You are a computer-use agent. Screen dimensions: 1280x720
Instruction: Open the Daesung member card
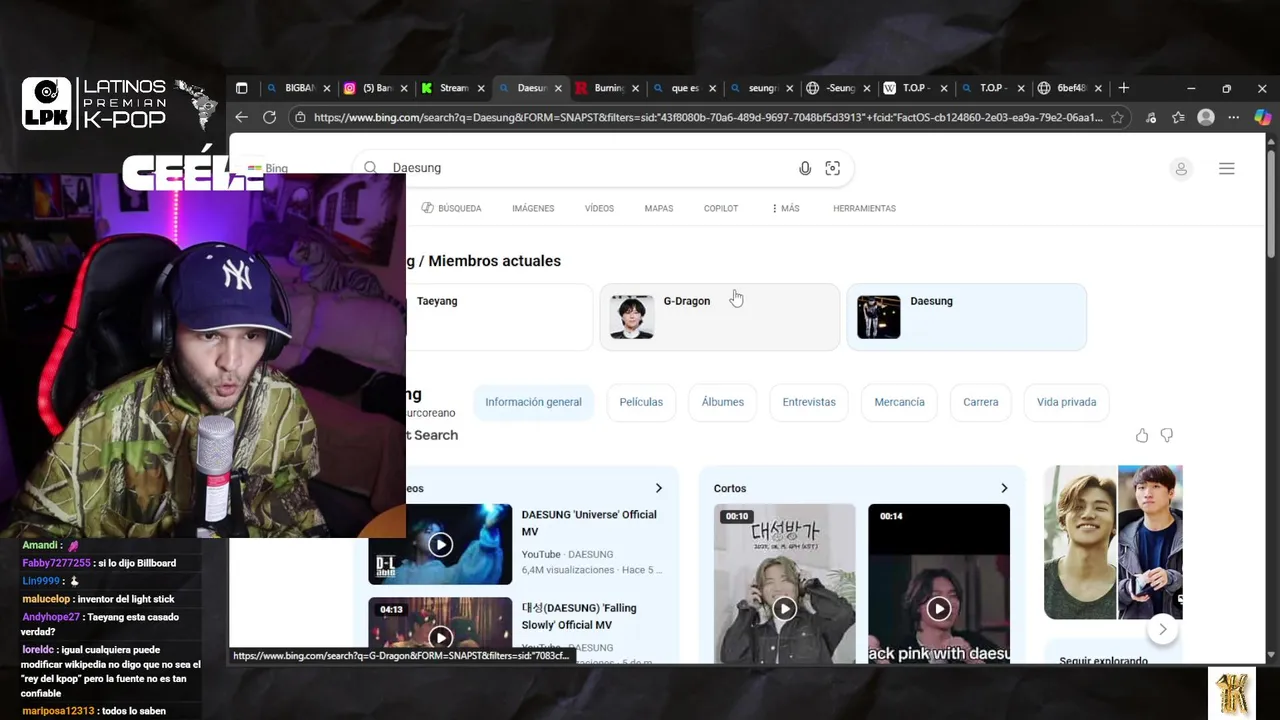pos(966,317)
